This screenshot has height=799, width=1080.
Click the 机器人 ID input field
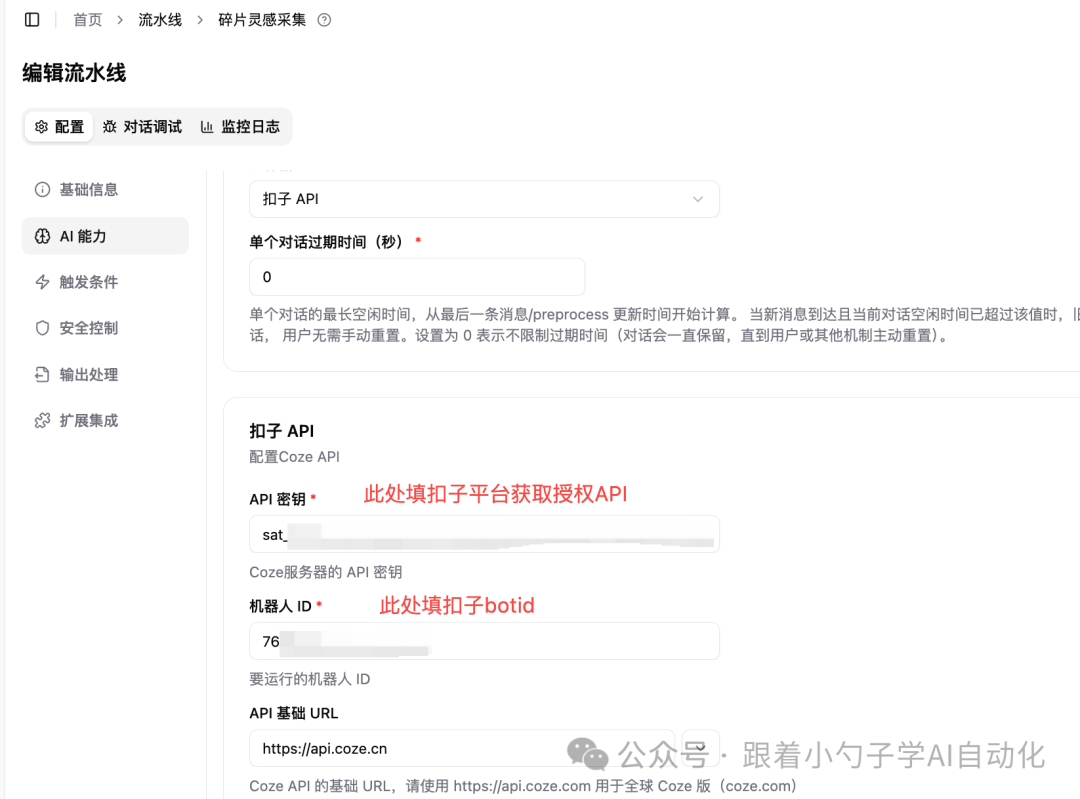pyautogui.click(x=484, y=641)
